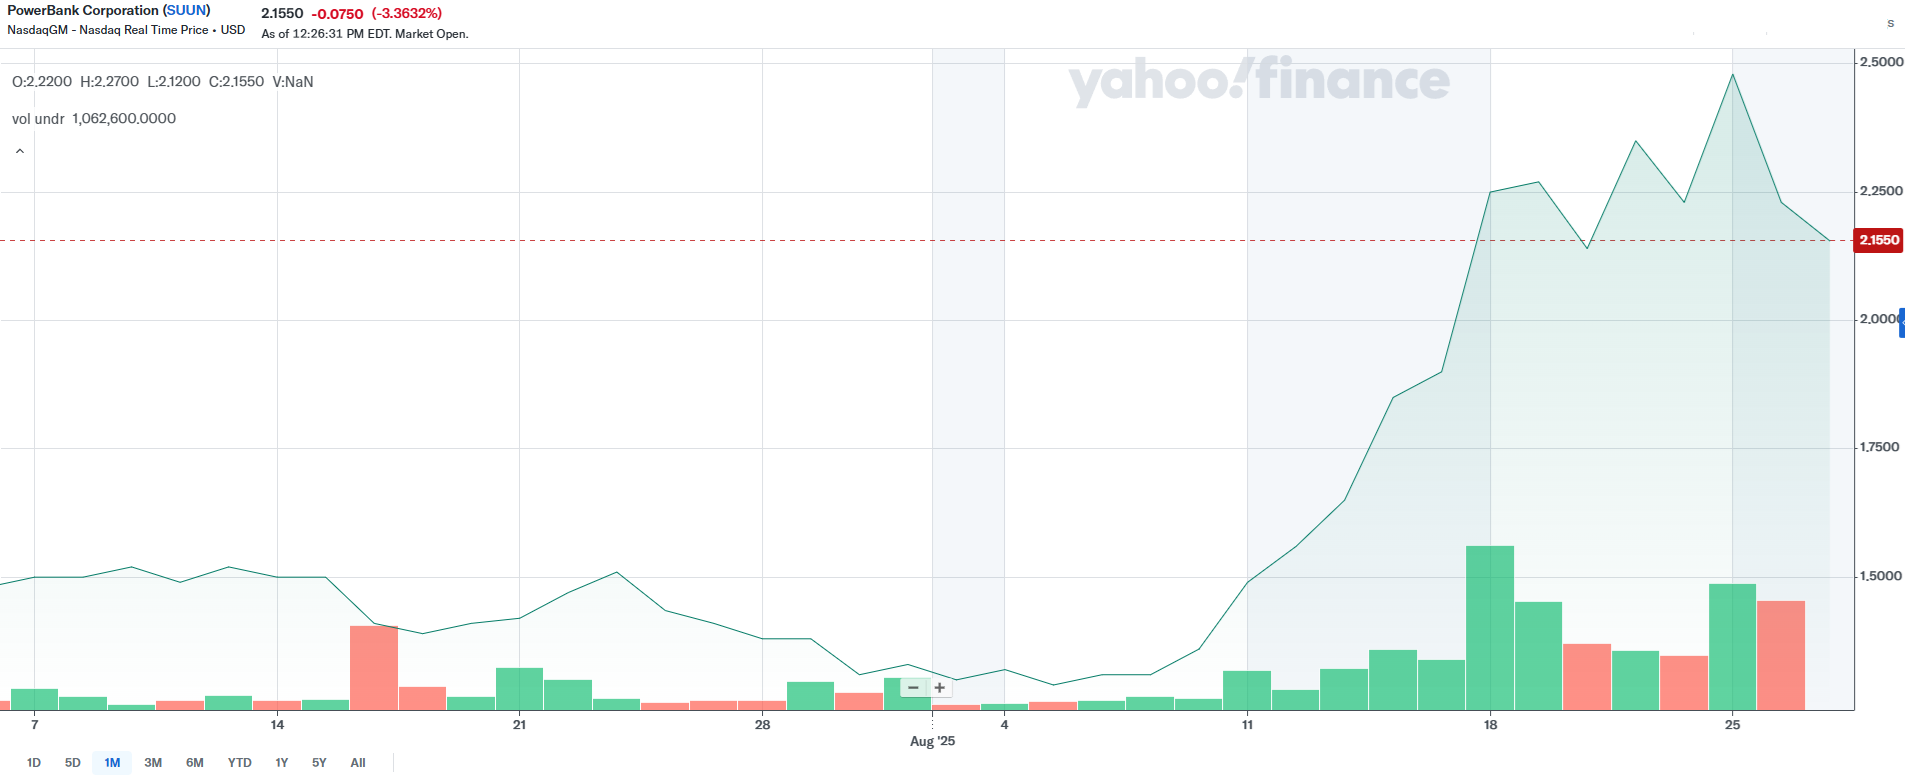The height and width of the screenshot is (775, 1905).
Task: Click the vol undr indicator label
Action: pos(38,118)
